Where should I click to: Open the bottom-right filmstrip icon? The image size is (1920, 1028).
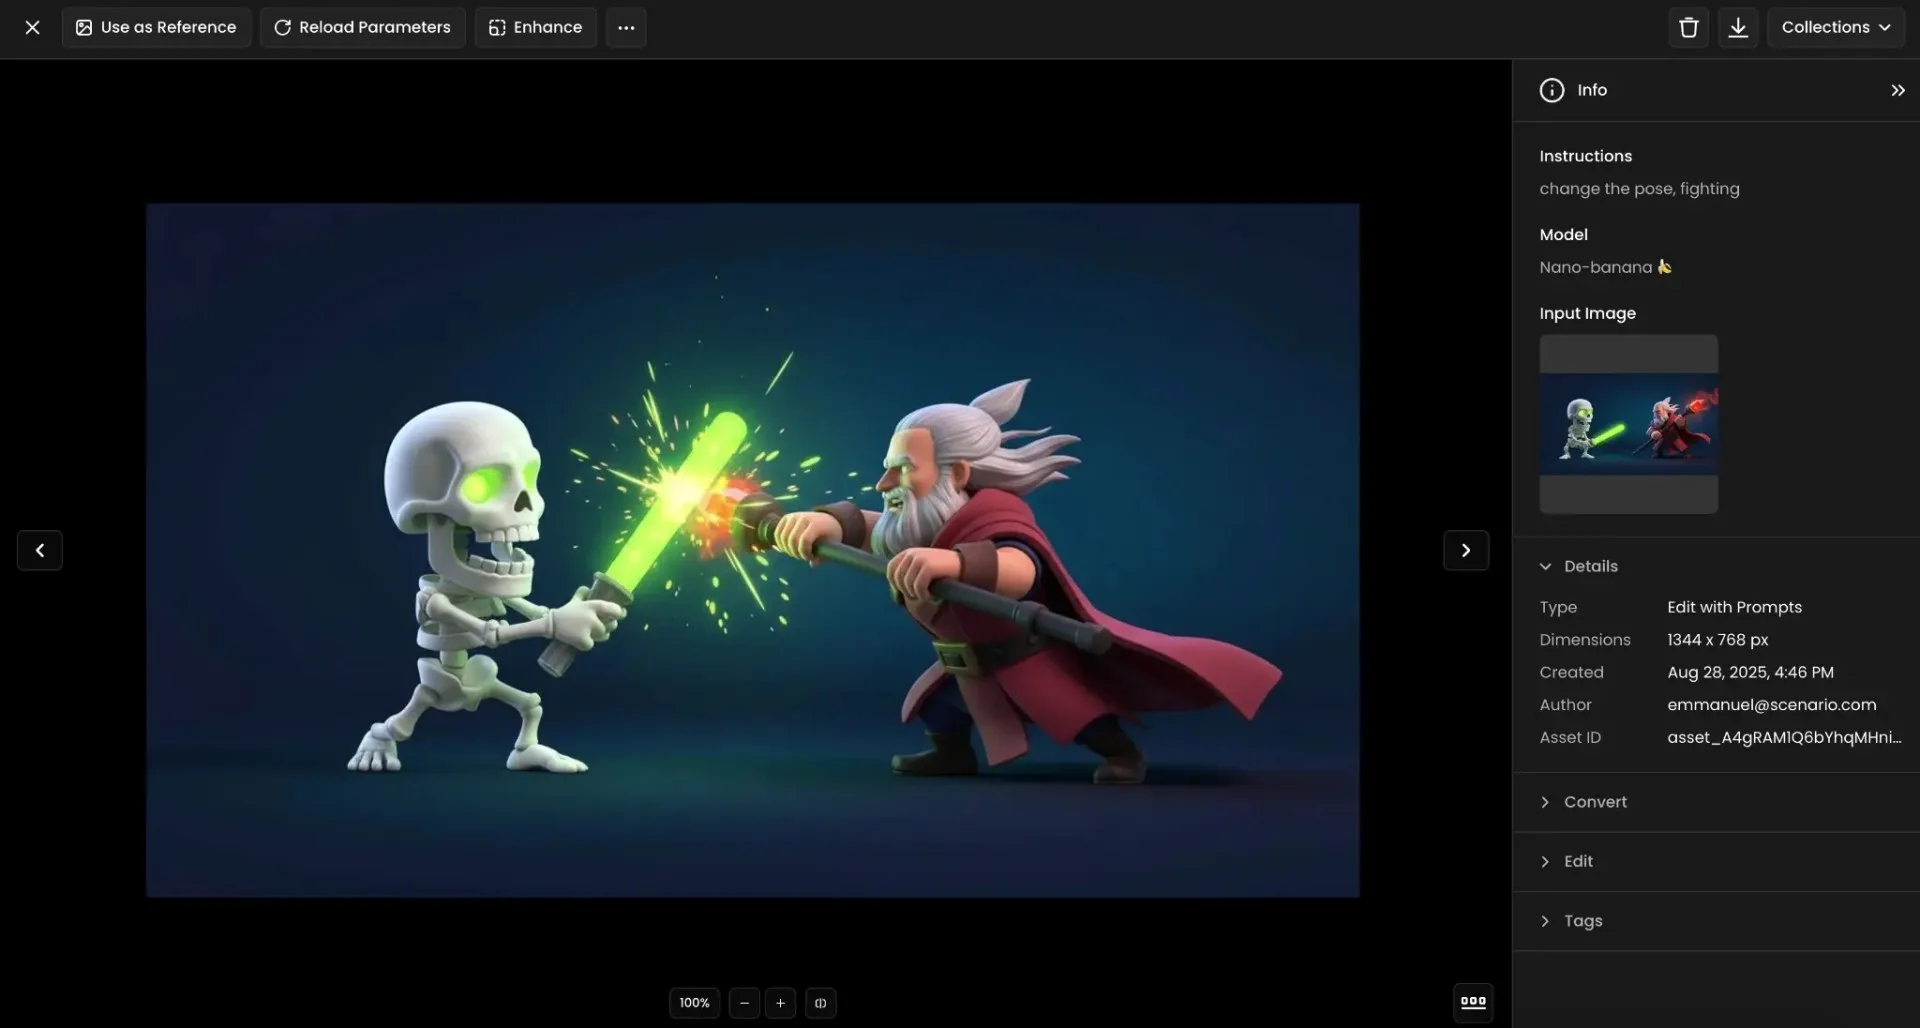click(x=1473, y=1002)
